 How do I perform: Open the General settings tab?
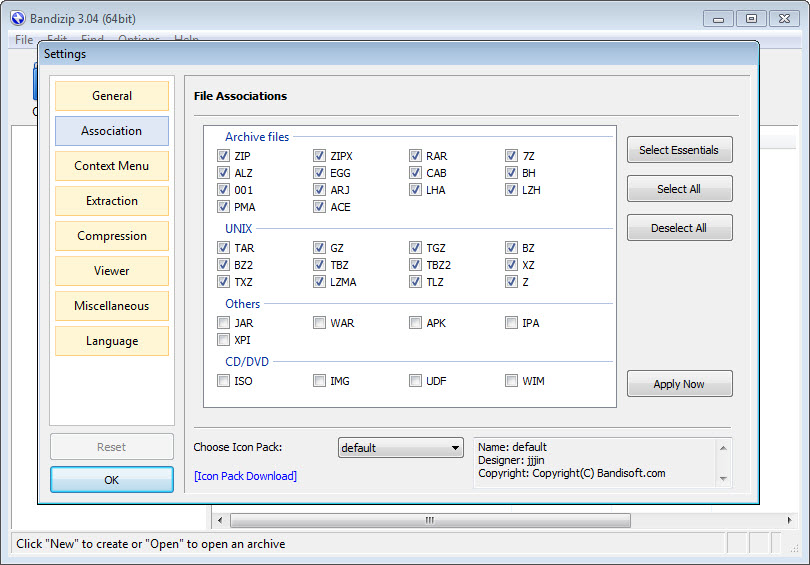coord(112,96)
